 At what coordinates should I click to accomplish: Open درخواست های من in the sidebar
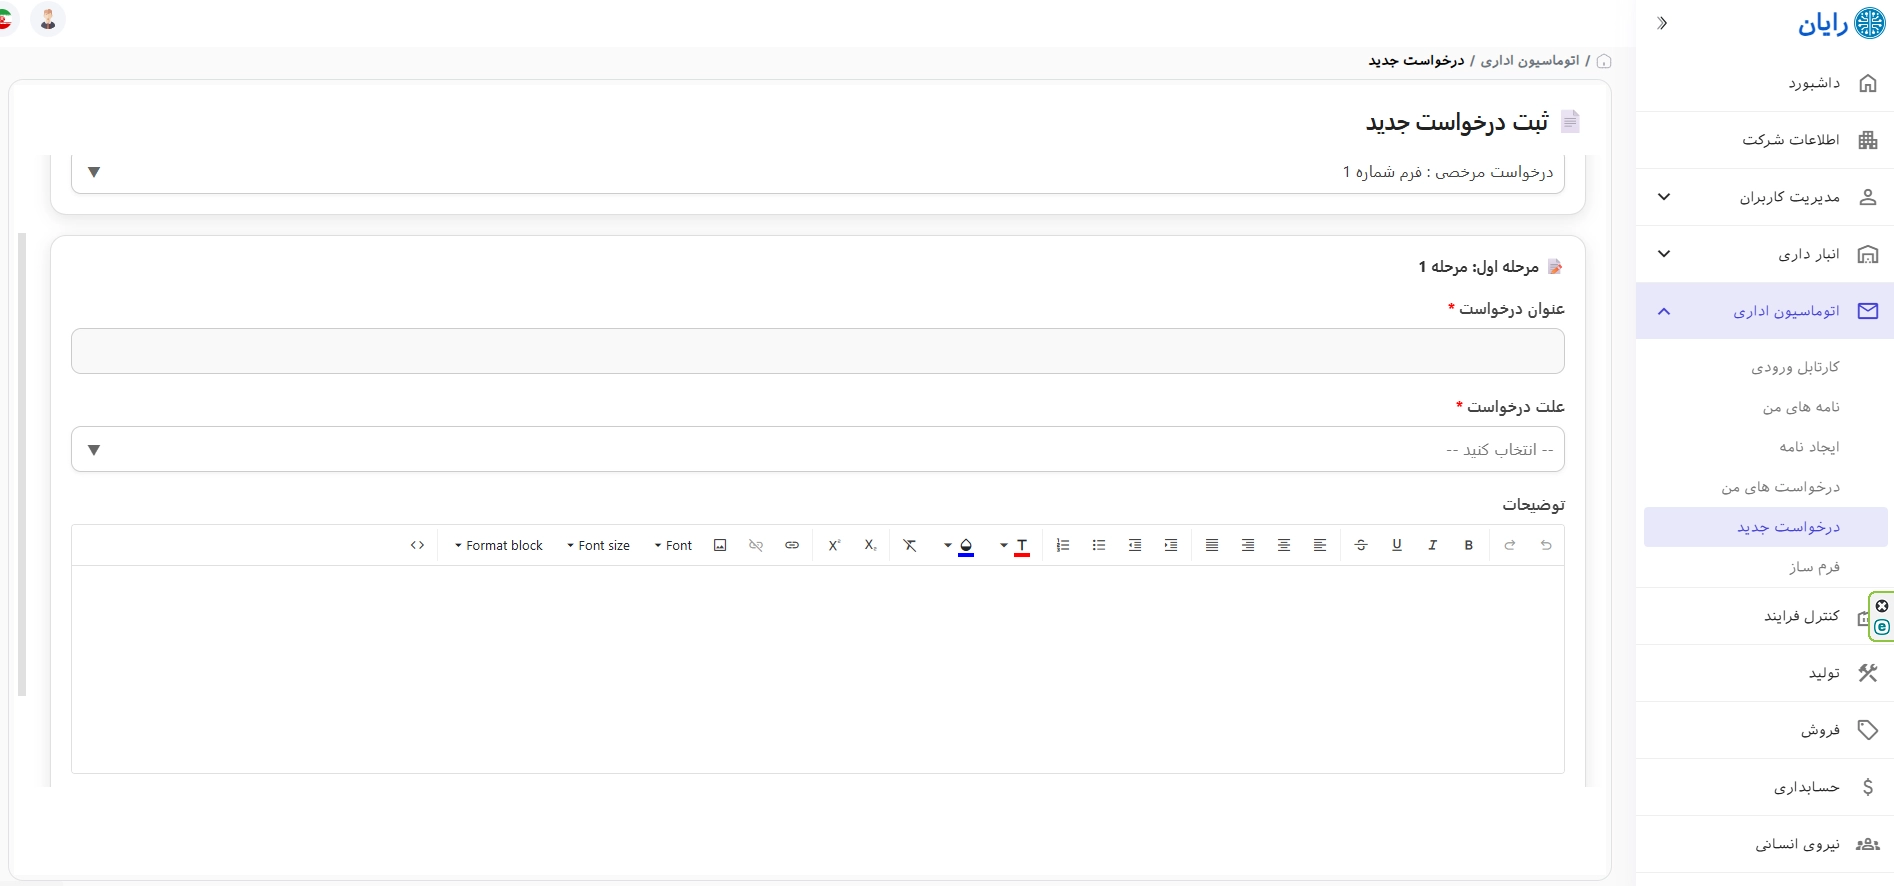pyautogui.click(x=1780, y=487)
